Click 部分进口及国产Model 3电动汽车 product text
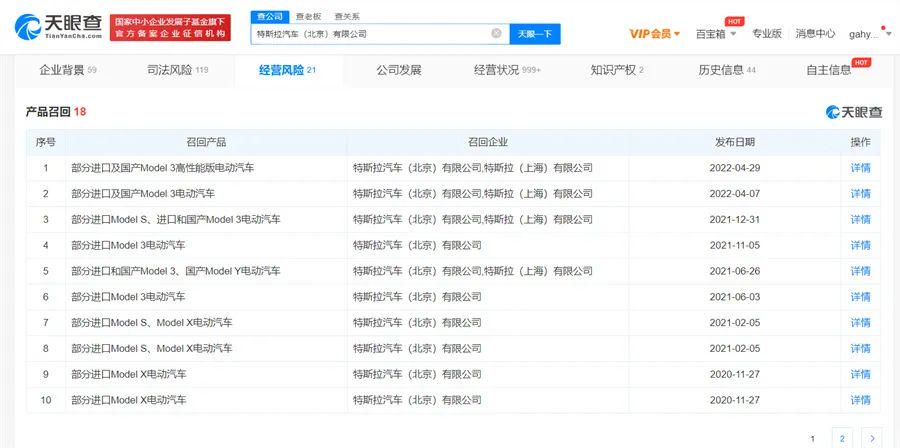 143,194
